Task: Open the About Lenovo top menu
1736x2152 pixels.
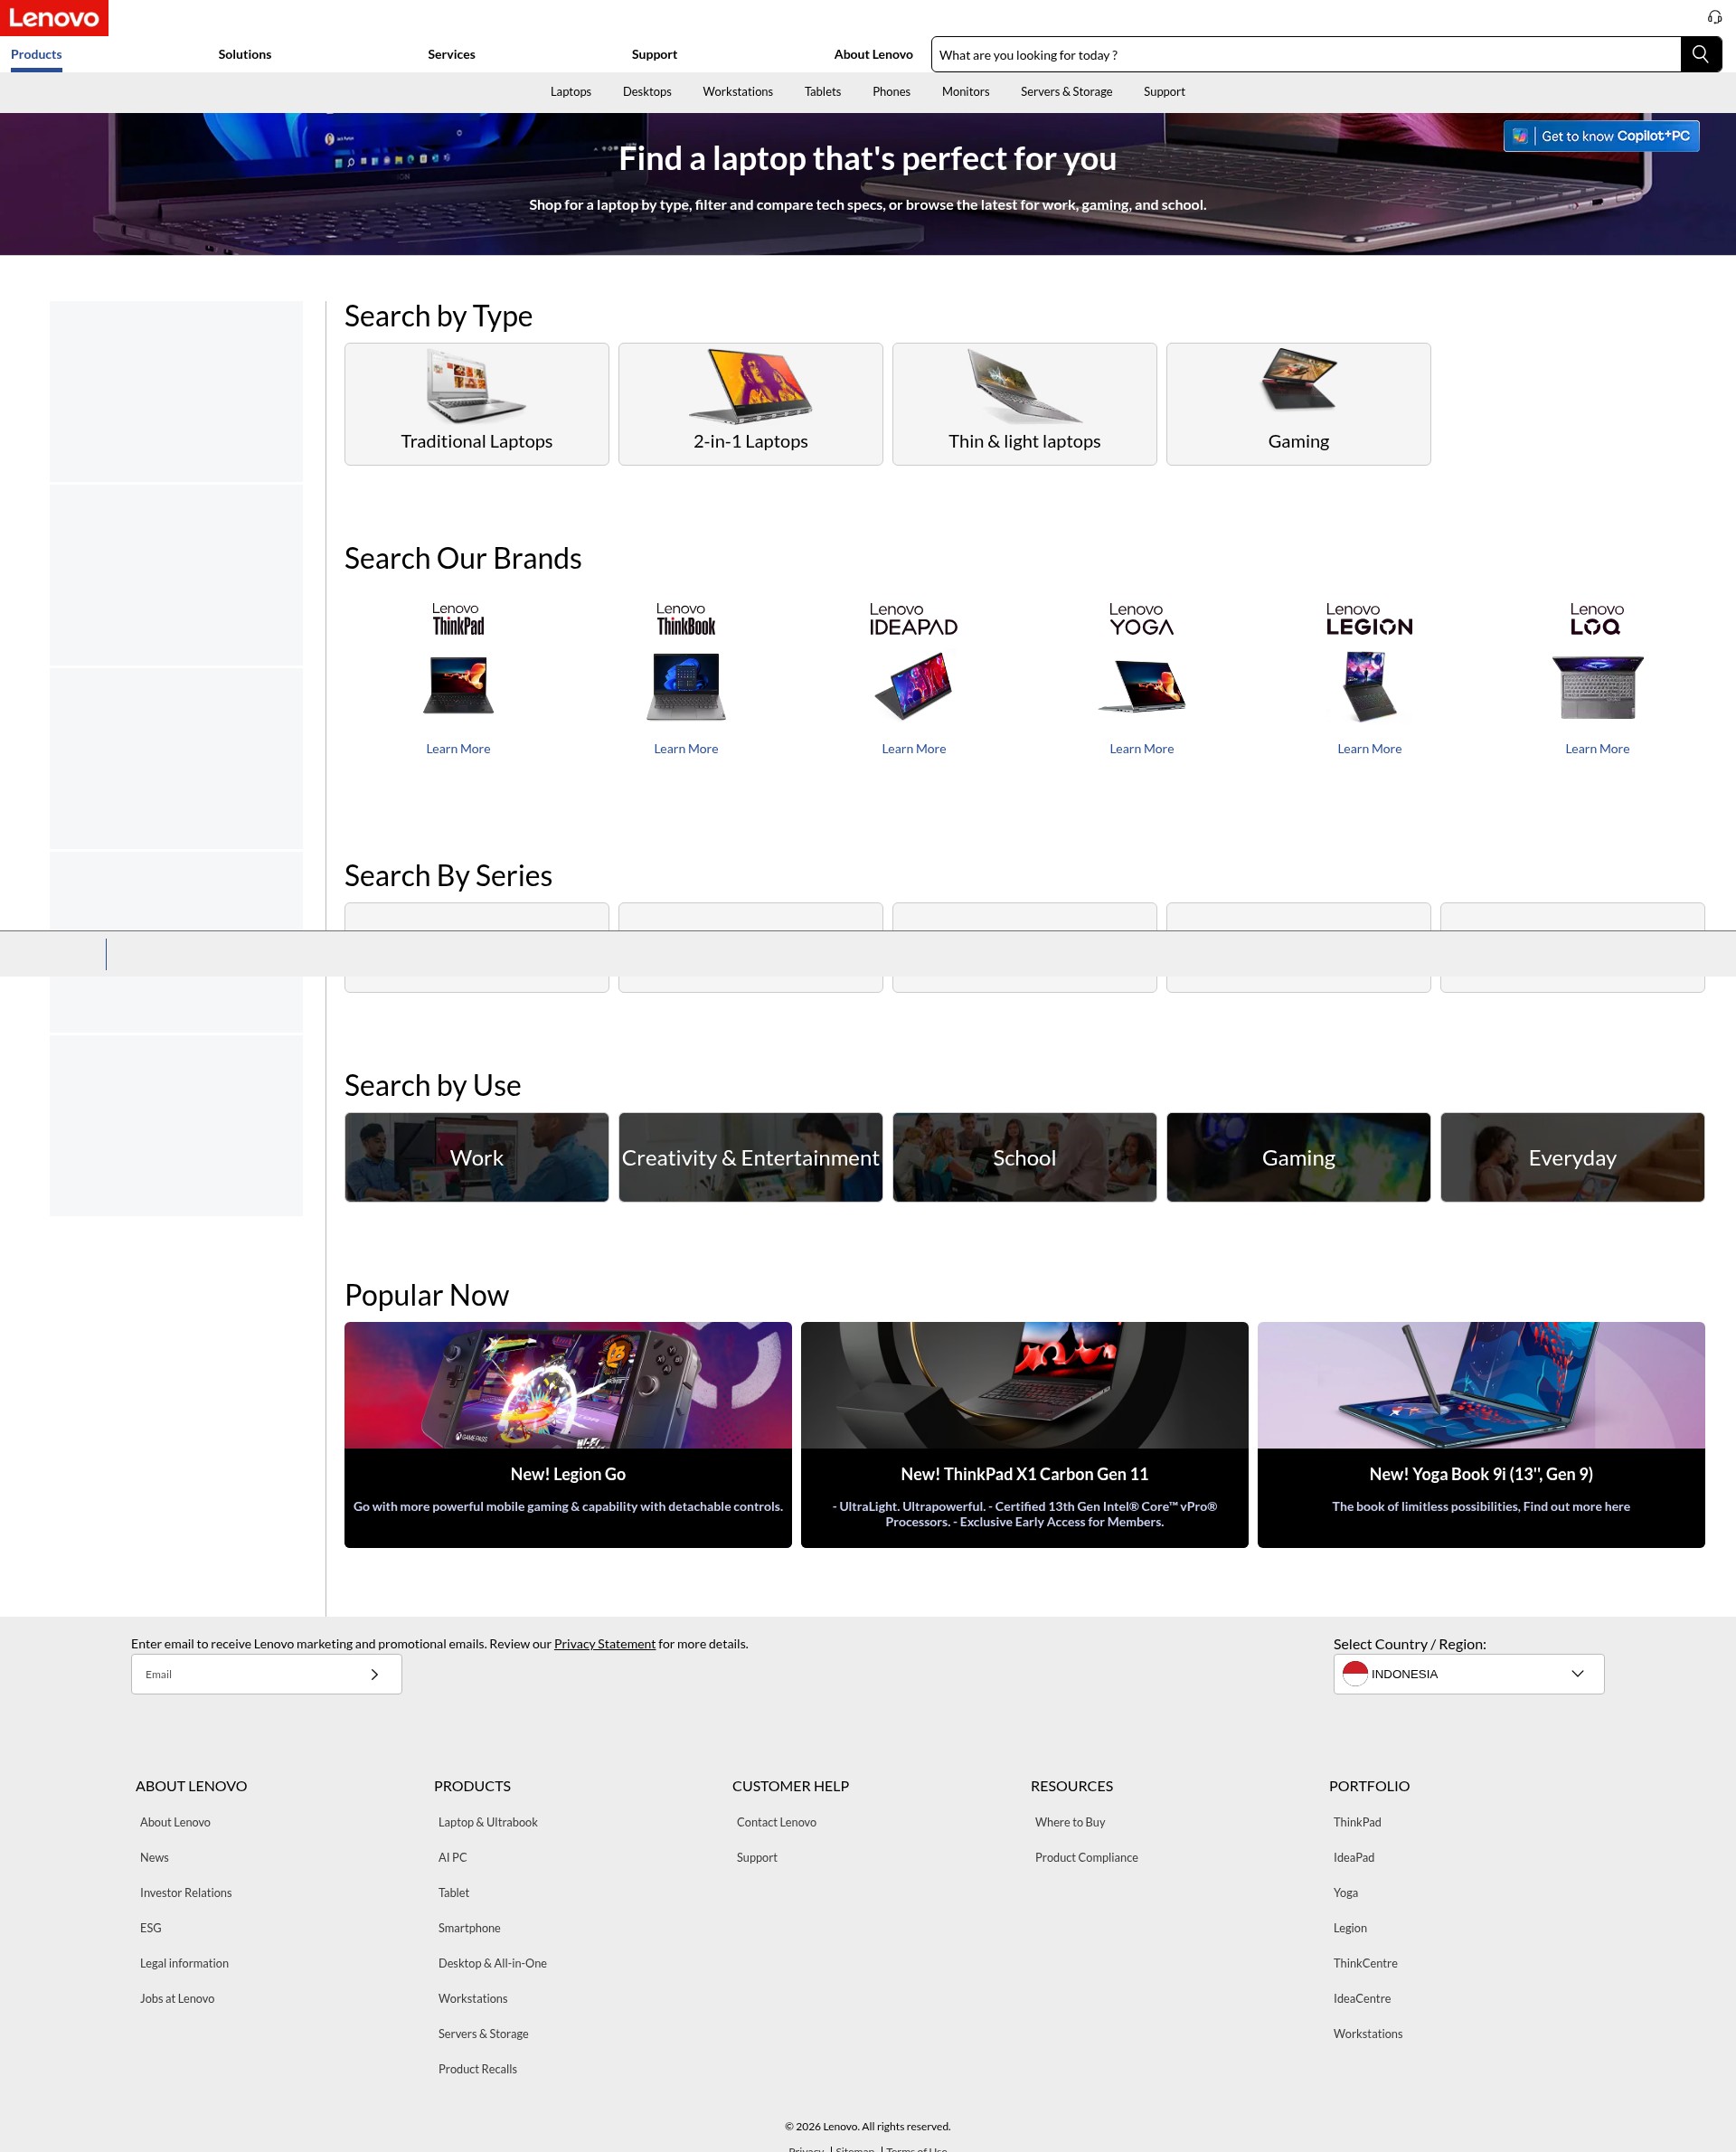Action: (x=873, y=55)
